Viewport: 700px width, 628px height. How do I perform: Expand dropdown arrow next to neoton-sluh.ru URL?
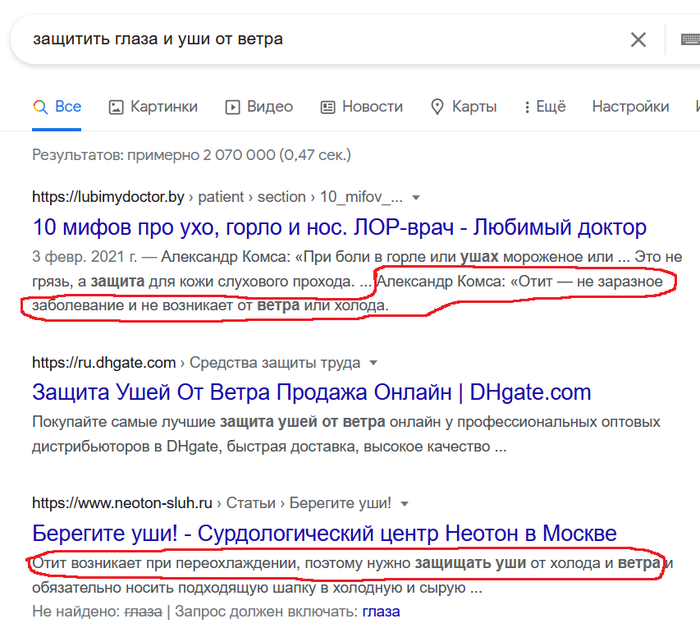[405, 504]
